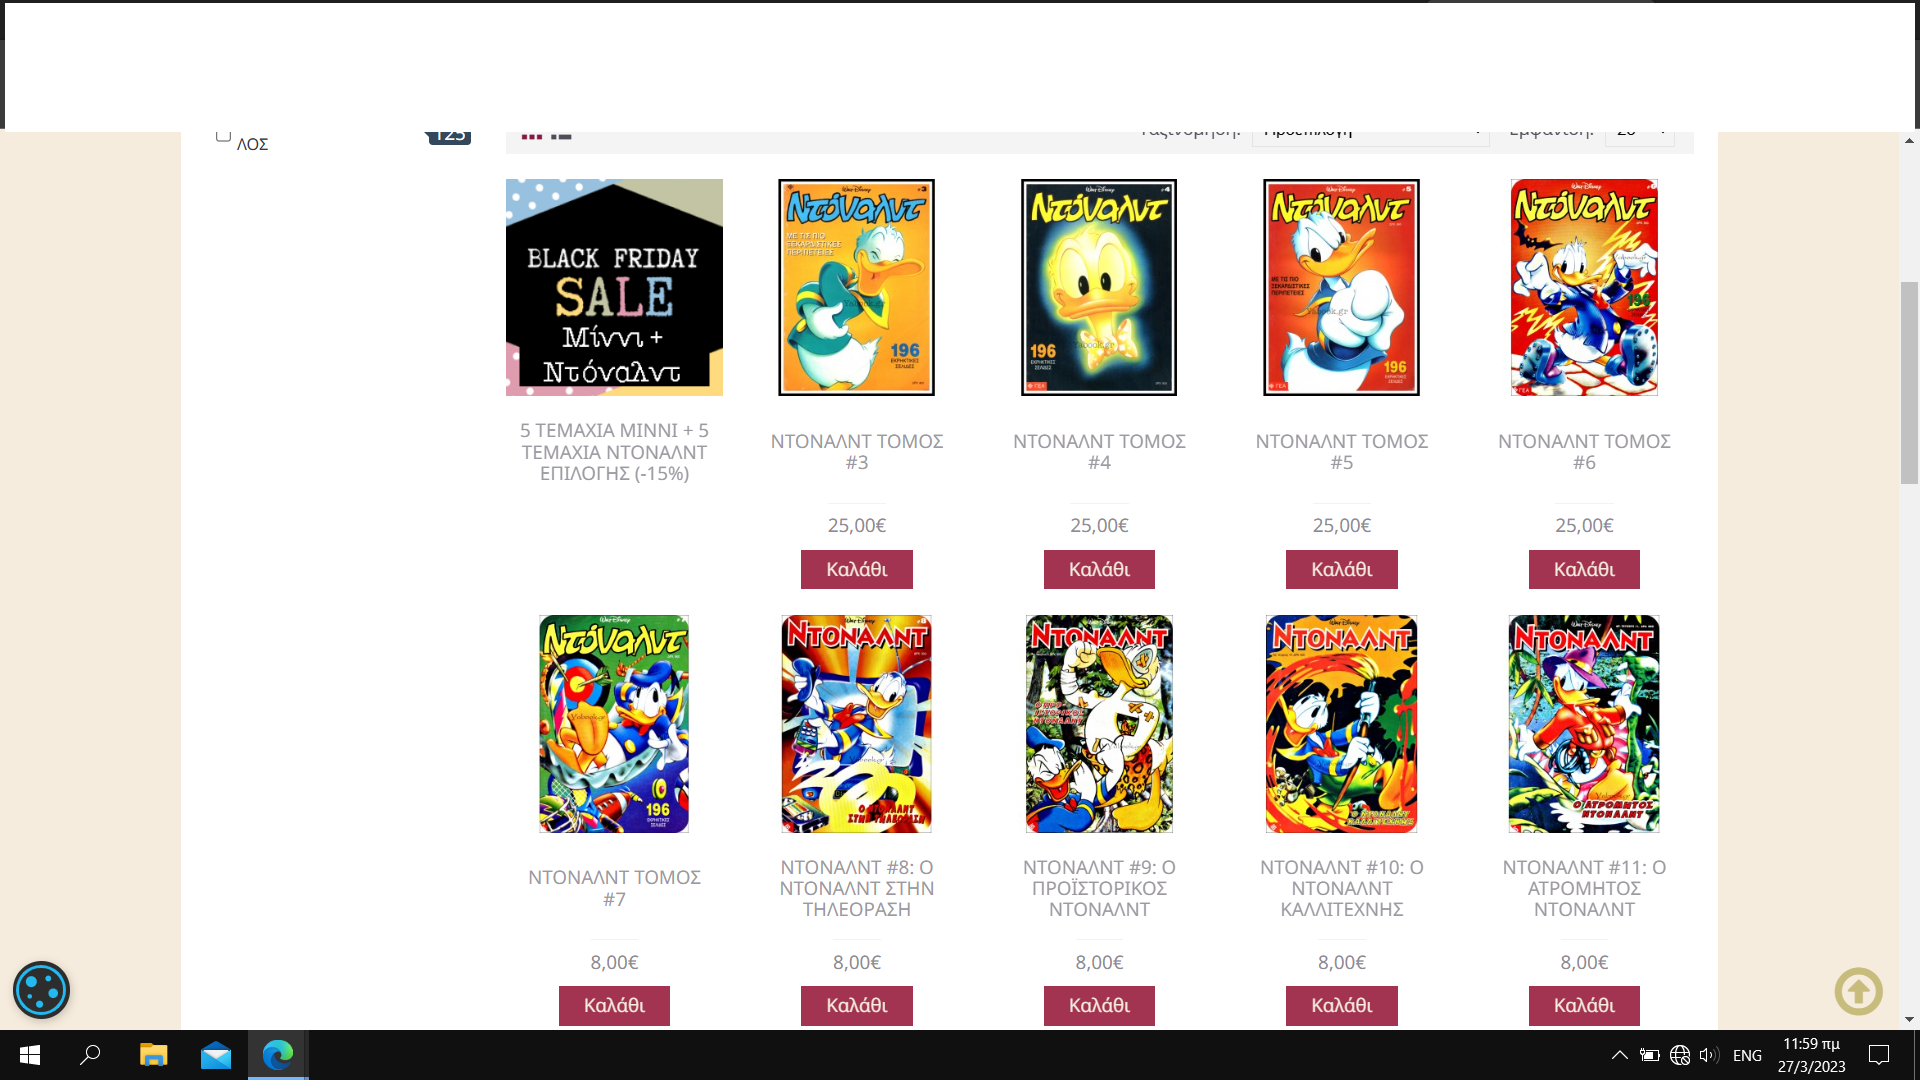Open the Black Friday Sale product image
Image resolution: width=1920 pixels, height=1080 pixels.
pyautogui.click(x=614, y=287)
